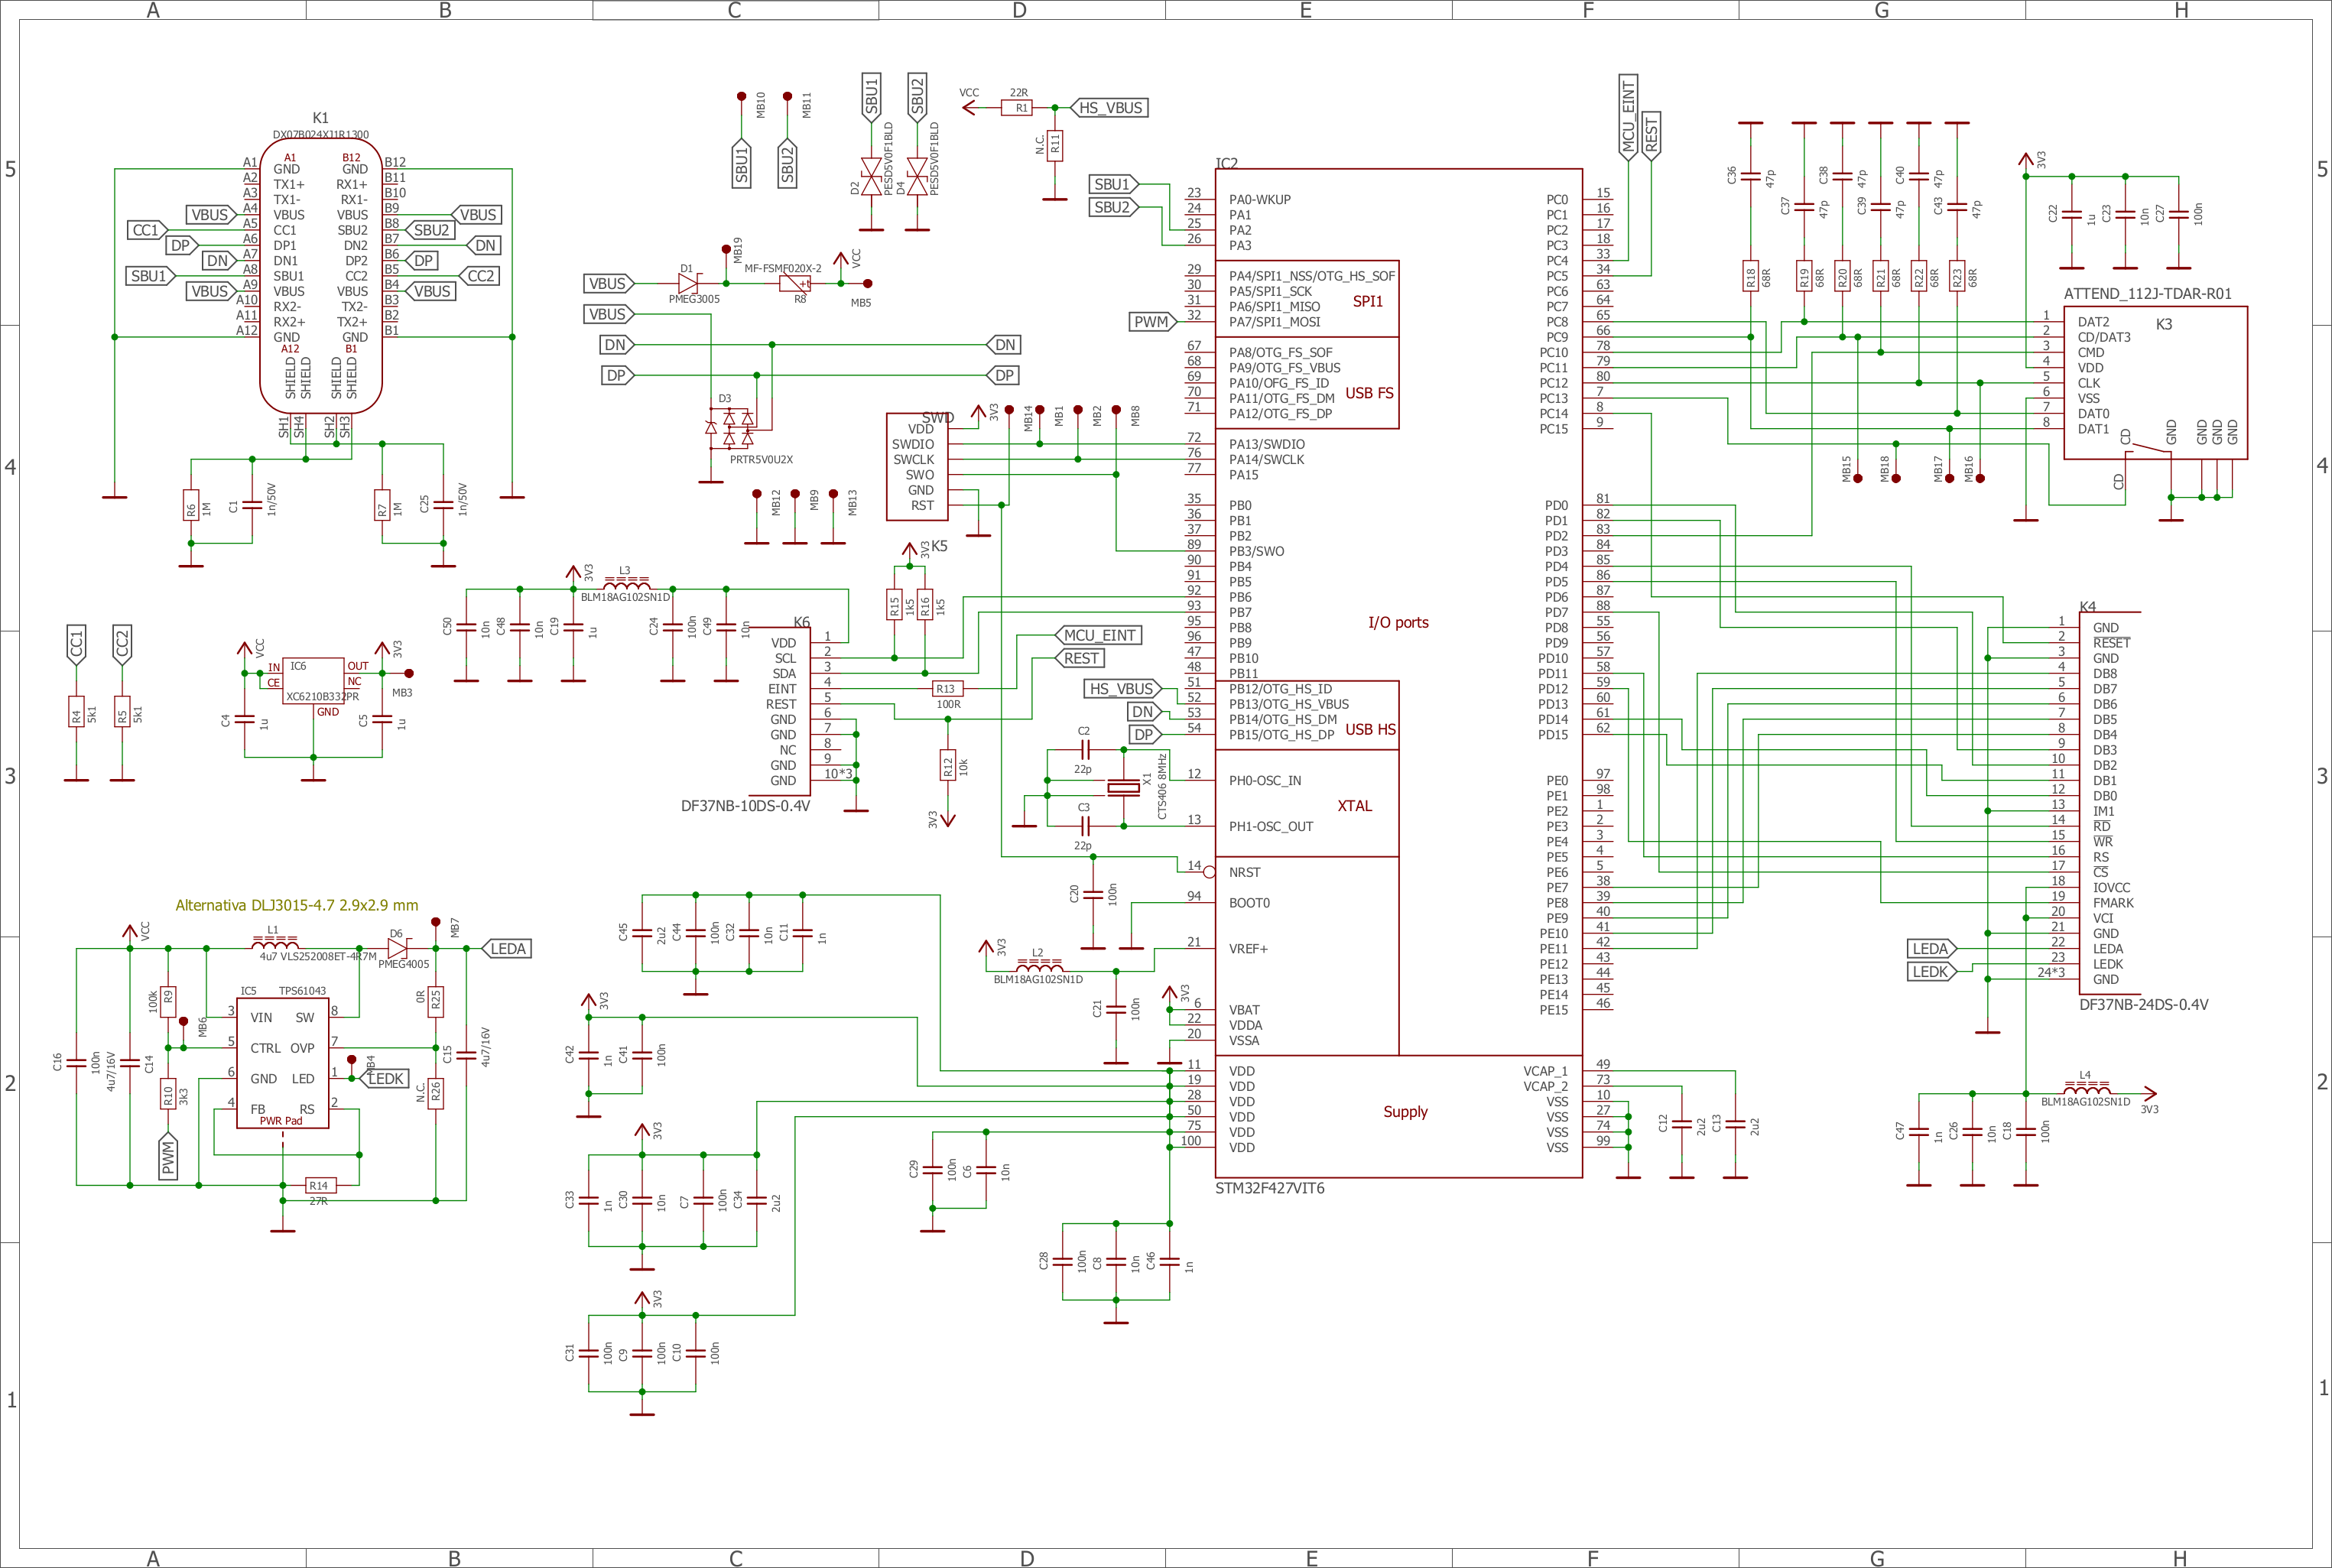Click the PA0-WKUP pin name
2332x1568 pixels.
coord(1260,200)
